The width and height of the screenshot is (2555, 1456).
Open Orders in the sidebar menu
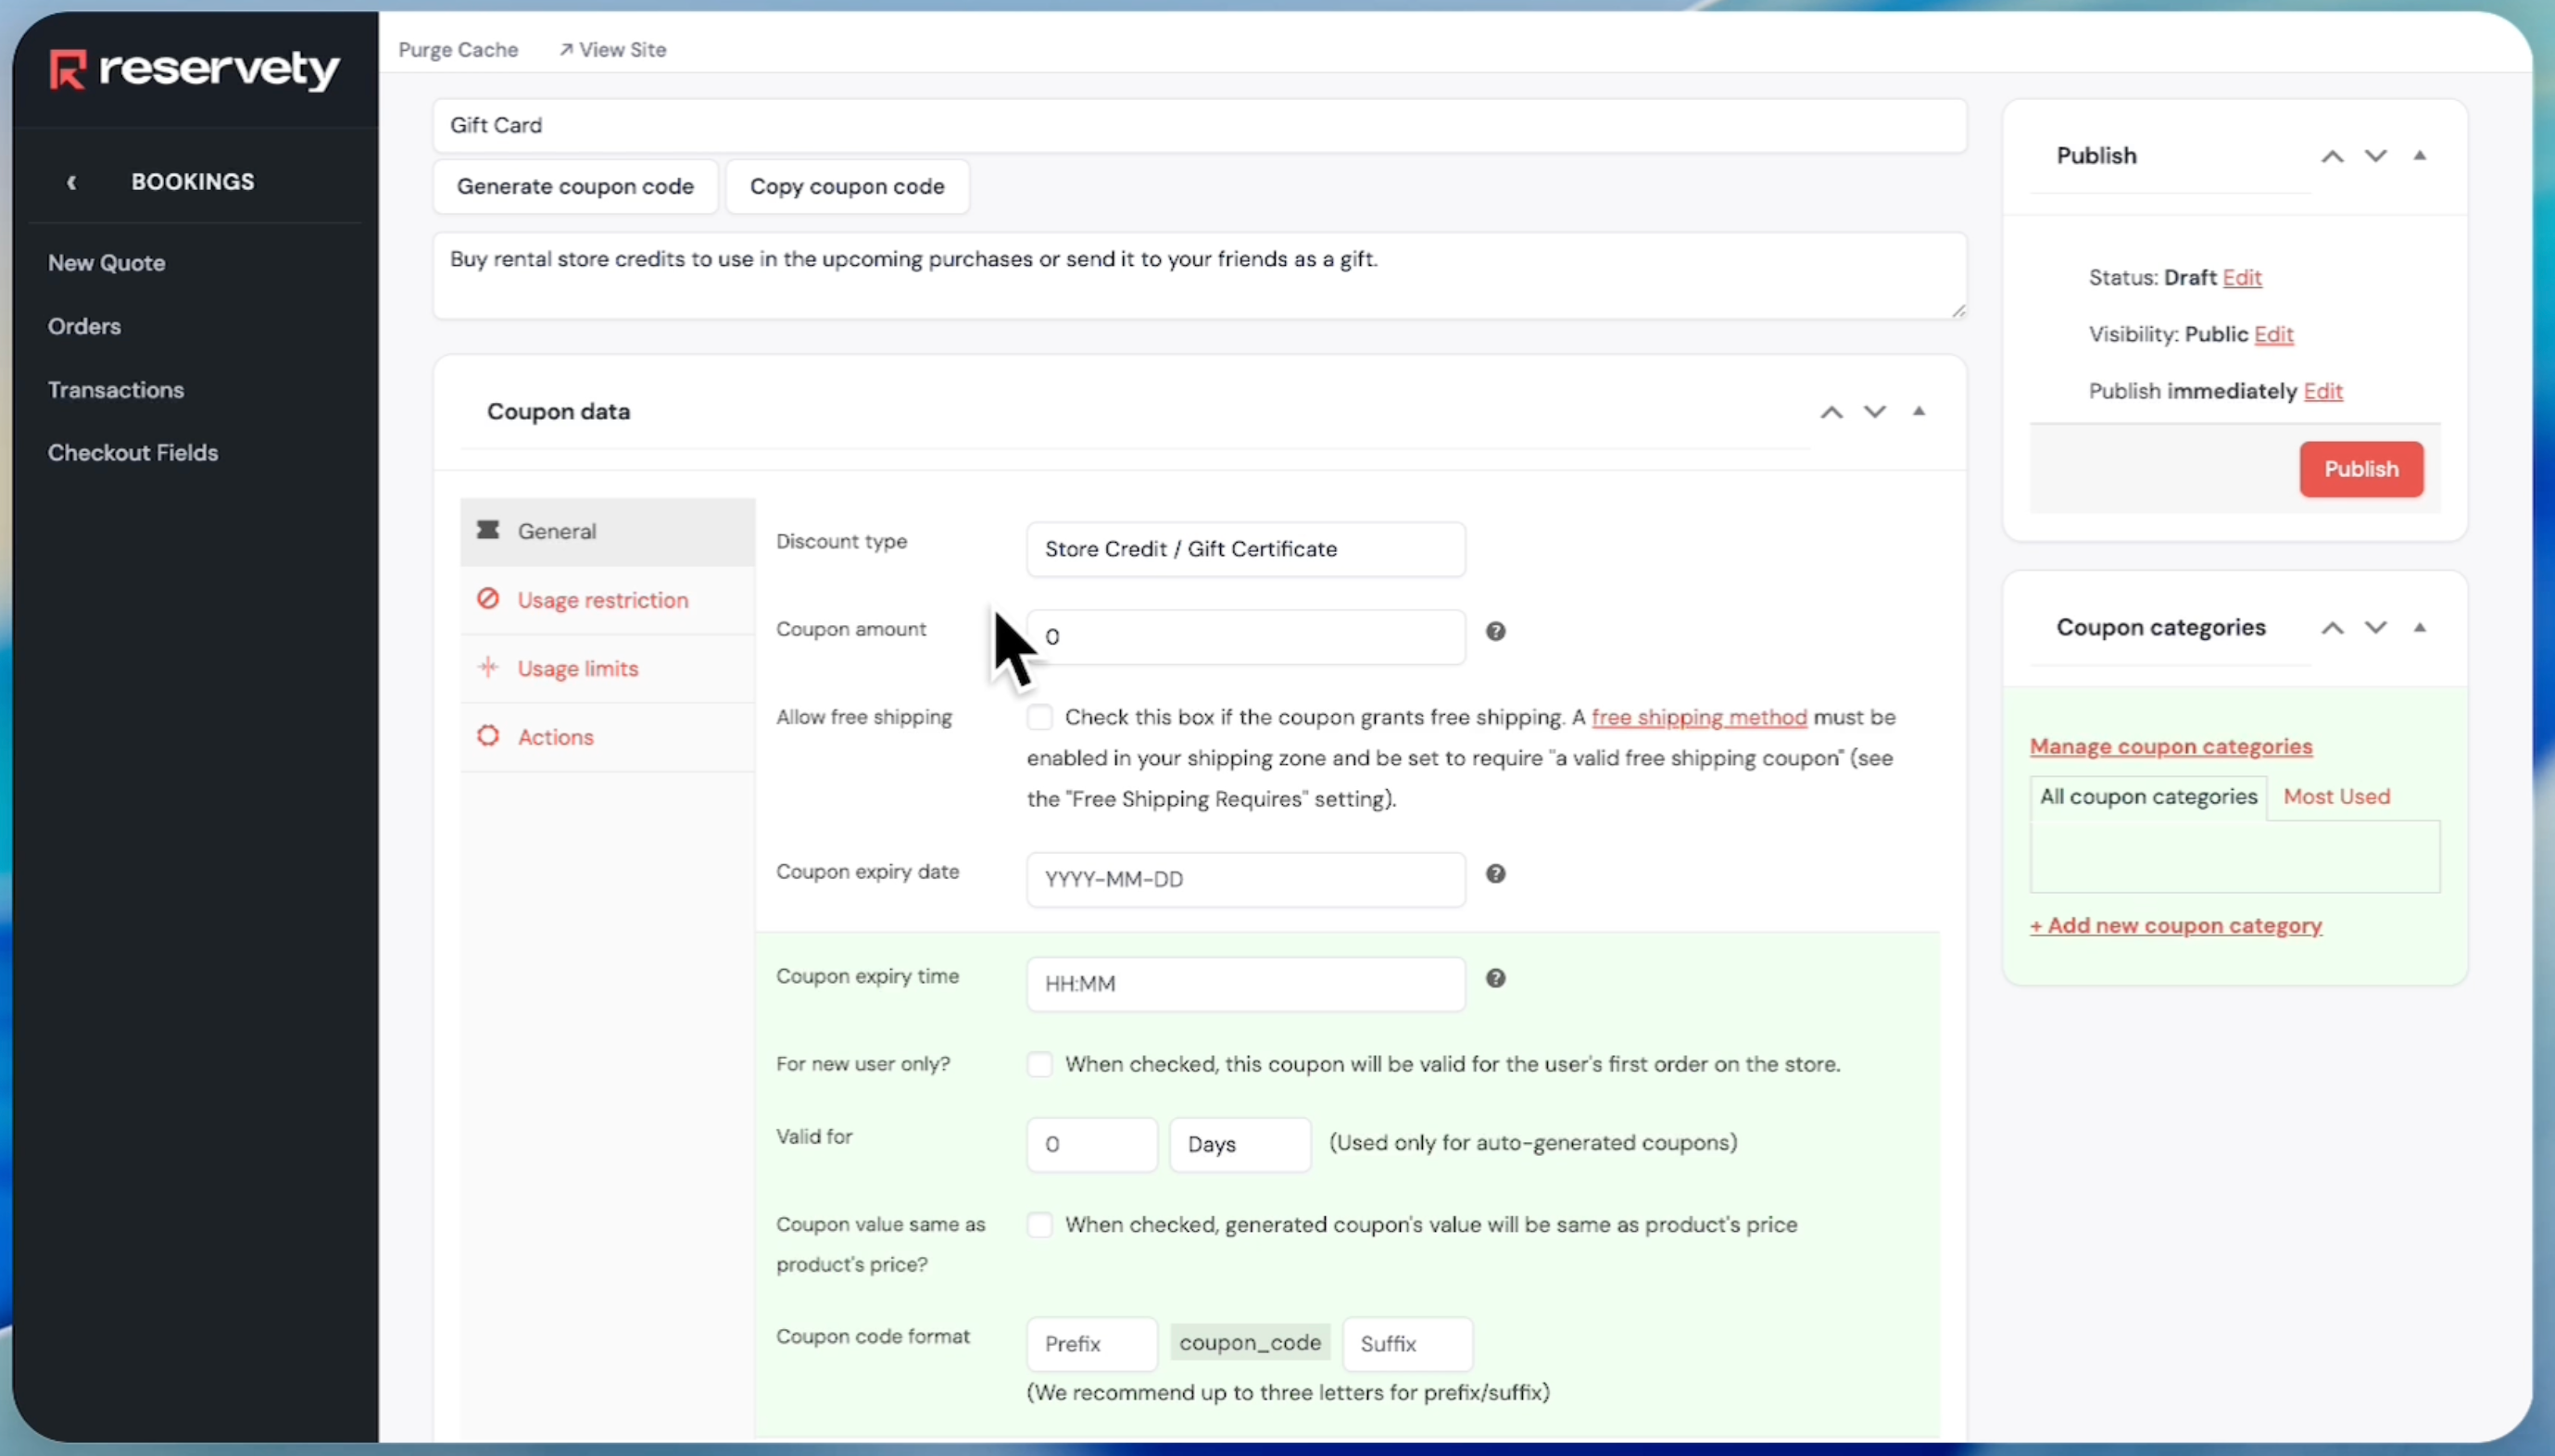(84, 326)
